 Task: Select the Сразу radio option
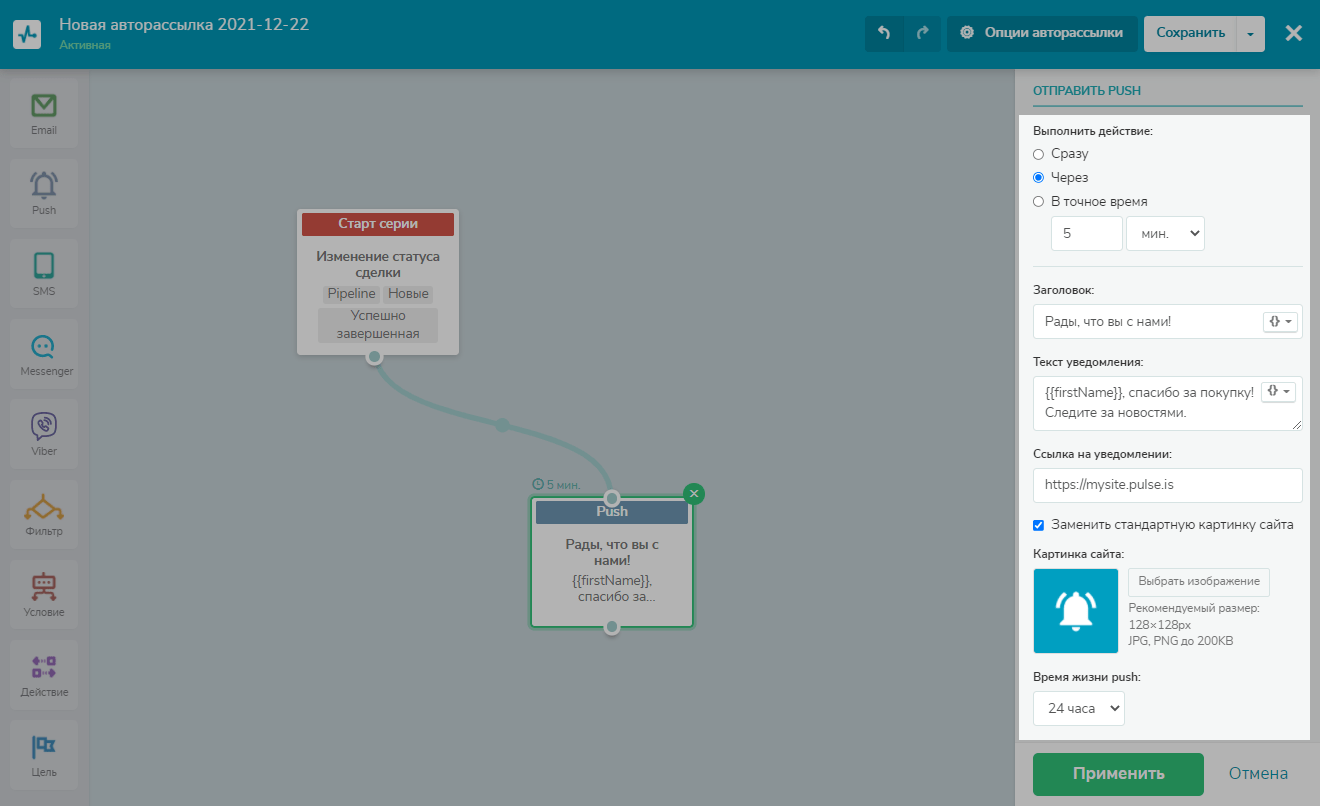tap(1038, 154)
